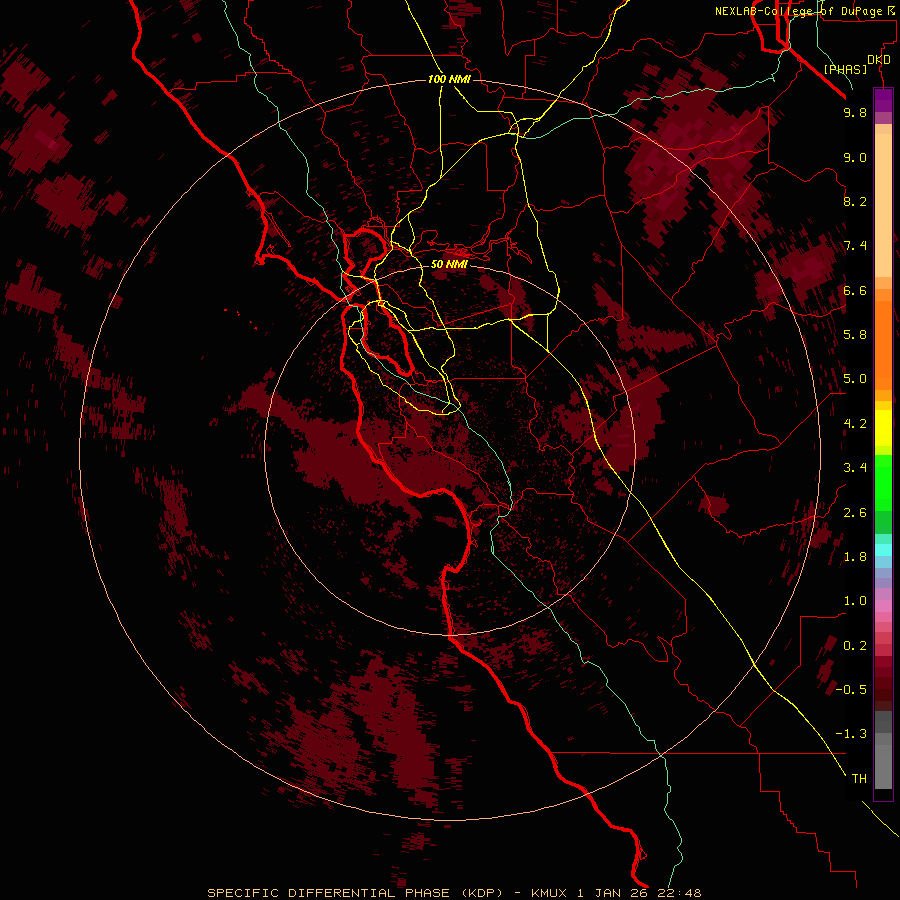Screen dimensions: 900x900
Task: Click the -1.3 scale value
Action: (851, 734)
